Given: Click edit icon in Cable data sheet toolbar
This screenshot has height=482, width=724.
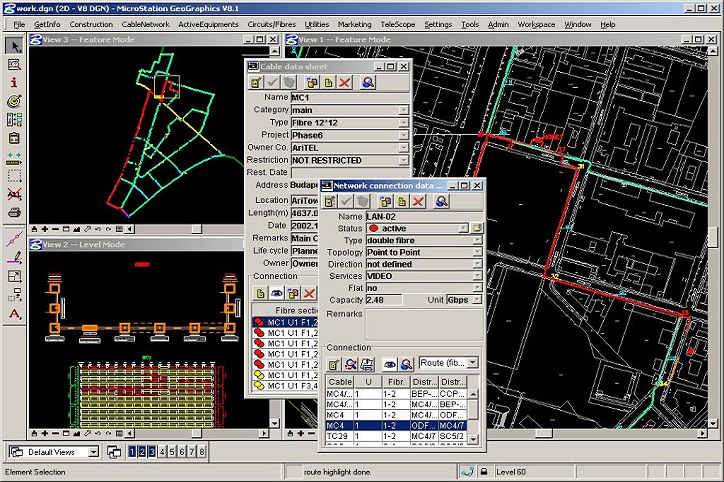Looking at the screenshot, I should [256, 83].
